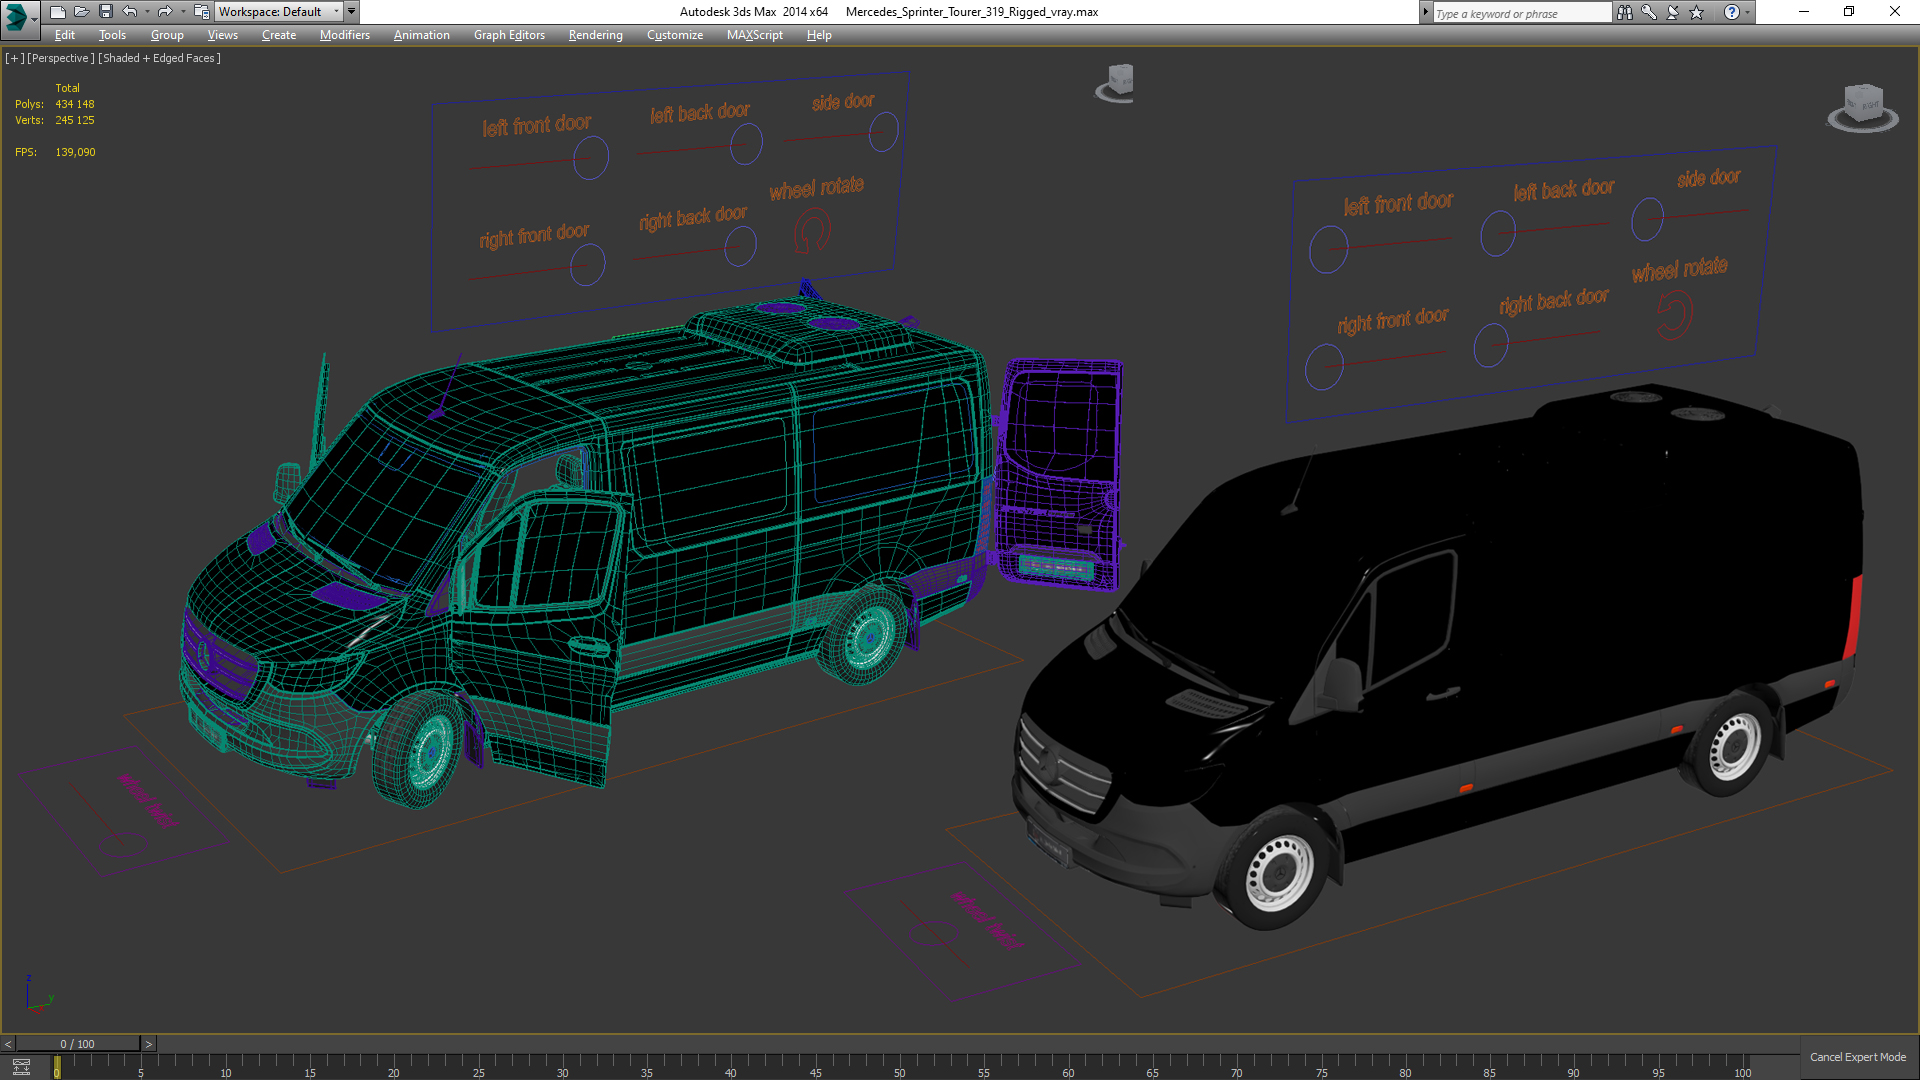
Task: Expand the Undo history dropdown arrow
Action: point(147,12)
